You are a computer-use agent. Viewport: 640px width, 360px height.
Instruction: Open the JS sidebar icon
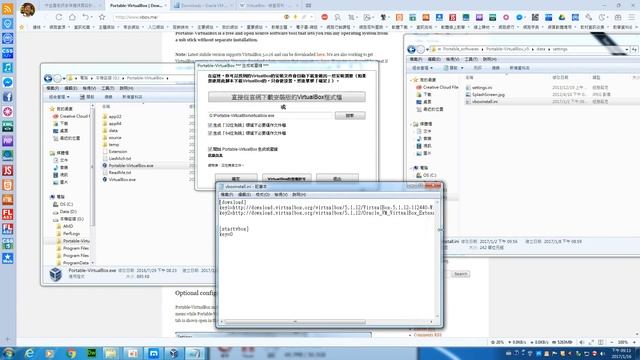(x=7, y=170)
